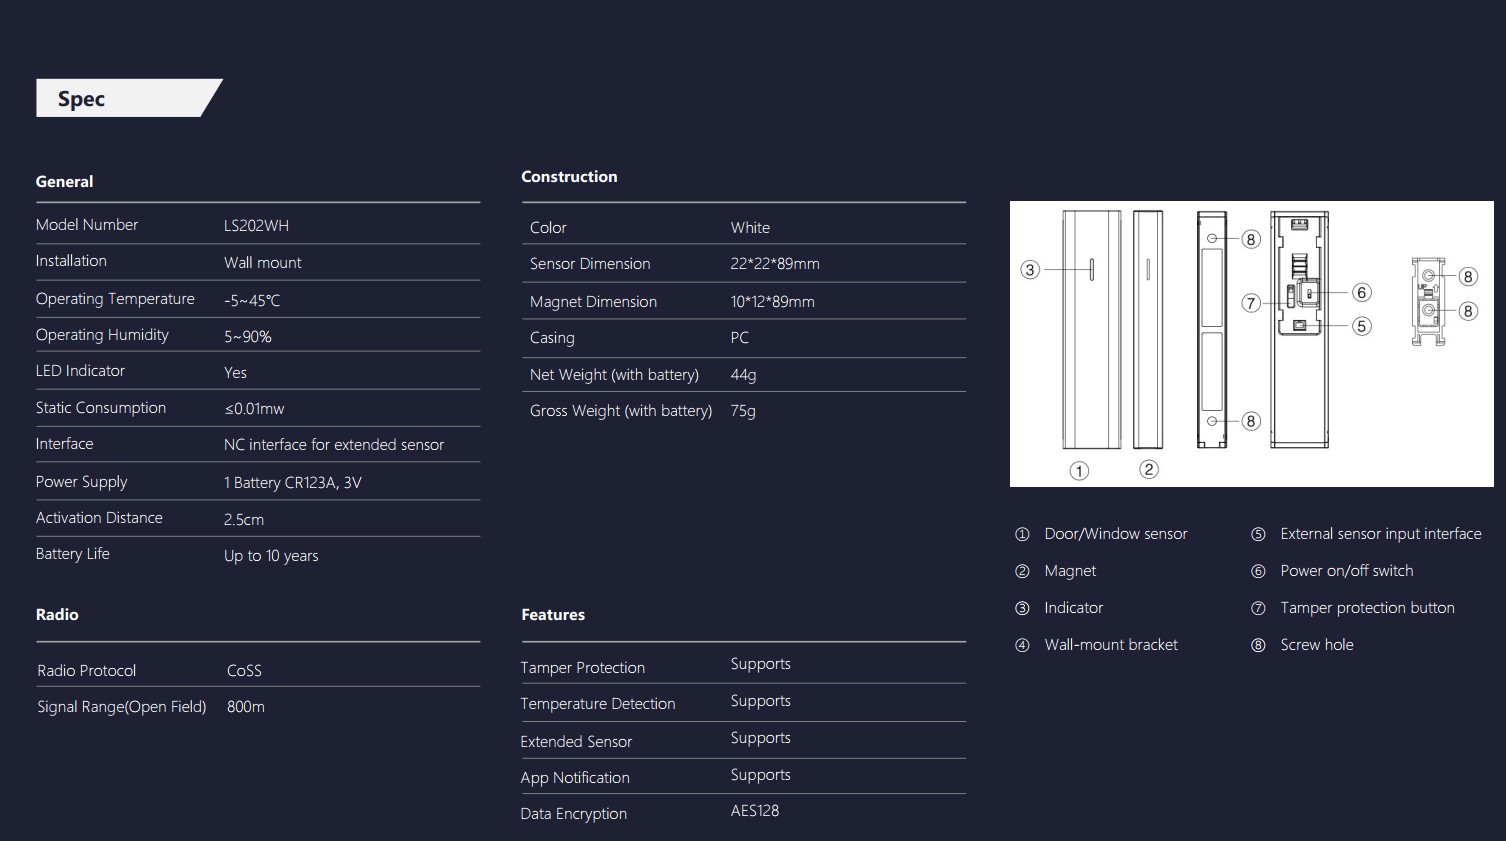Click the Construction section heading

click(569, 177)
